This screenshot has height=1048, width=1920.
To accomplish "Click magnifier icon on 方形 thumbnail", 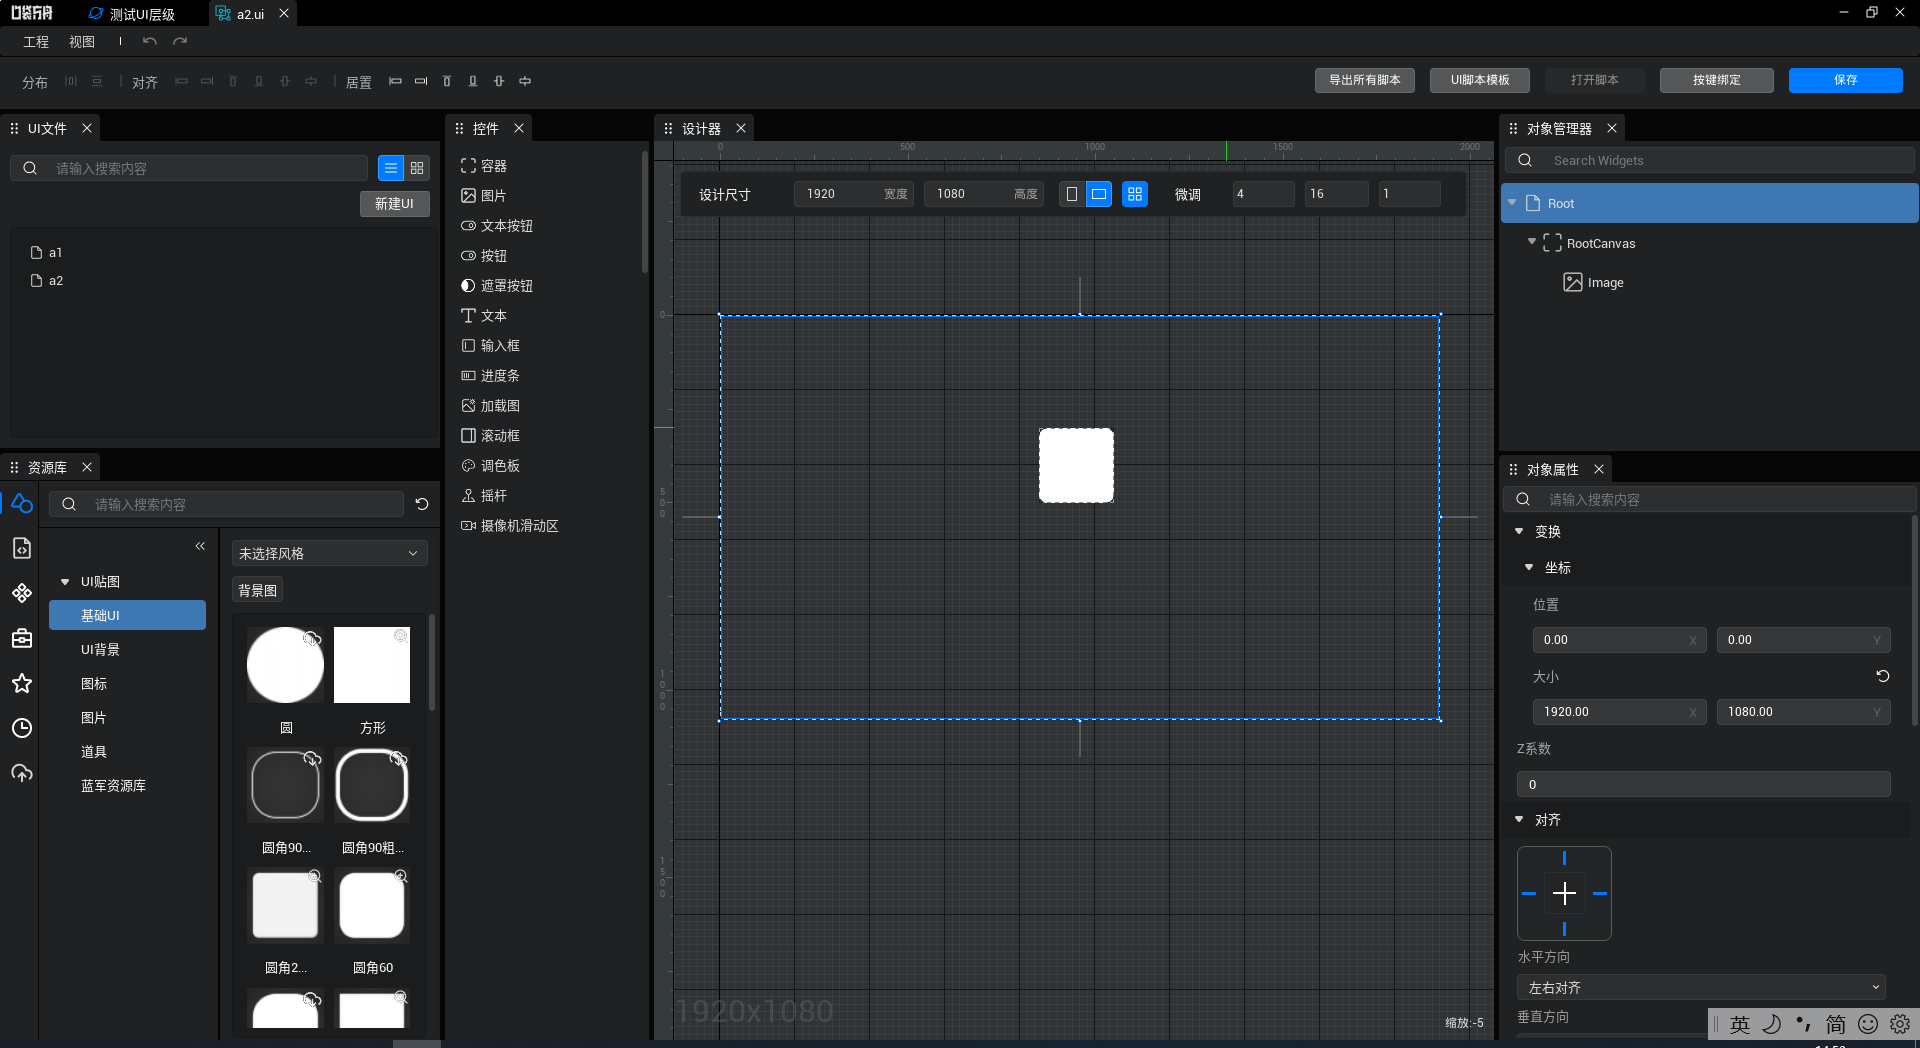I will (400, 636).
